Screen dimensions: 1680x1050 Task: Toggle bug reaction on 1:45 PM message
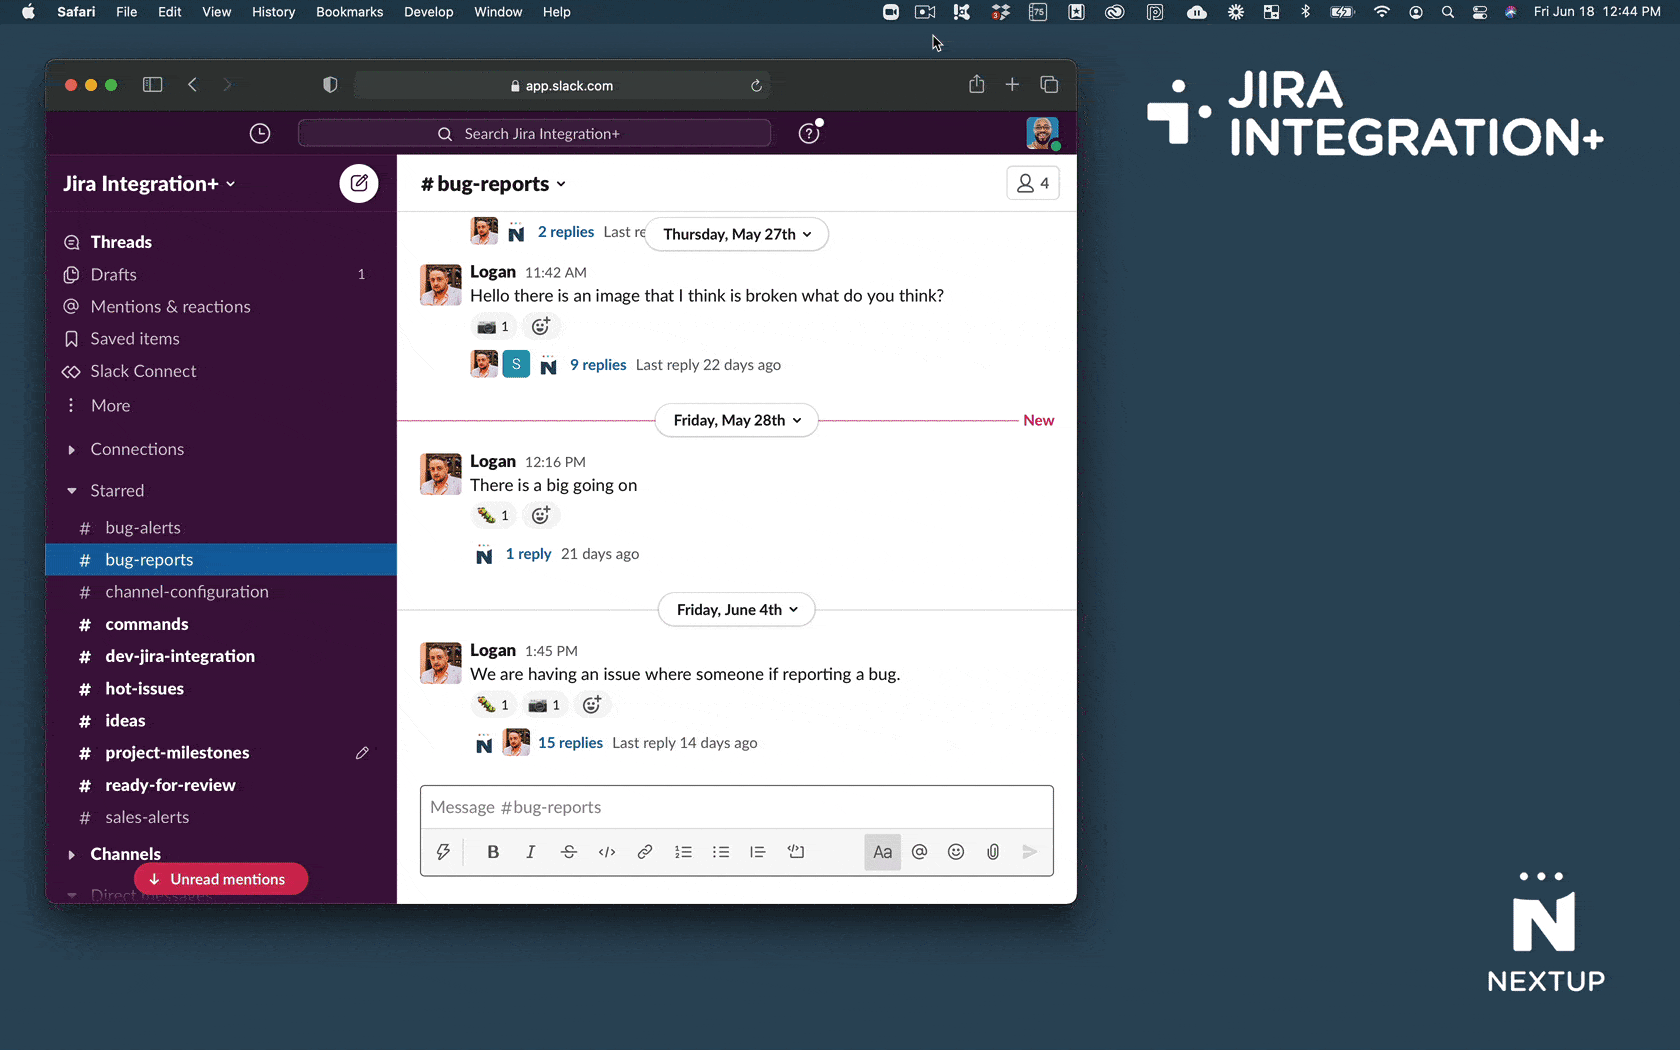[493, 705]
